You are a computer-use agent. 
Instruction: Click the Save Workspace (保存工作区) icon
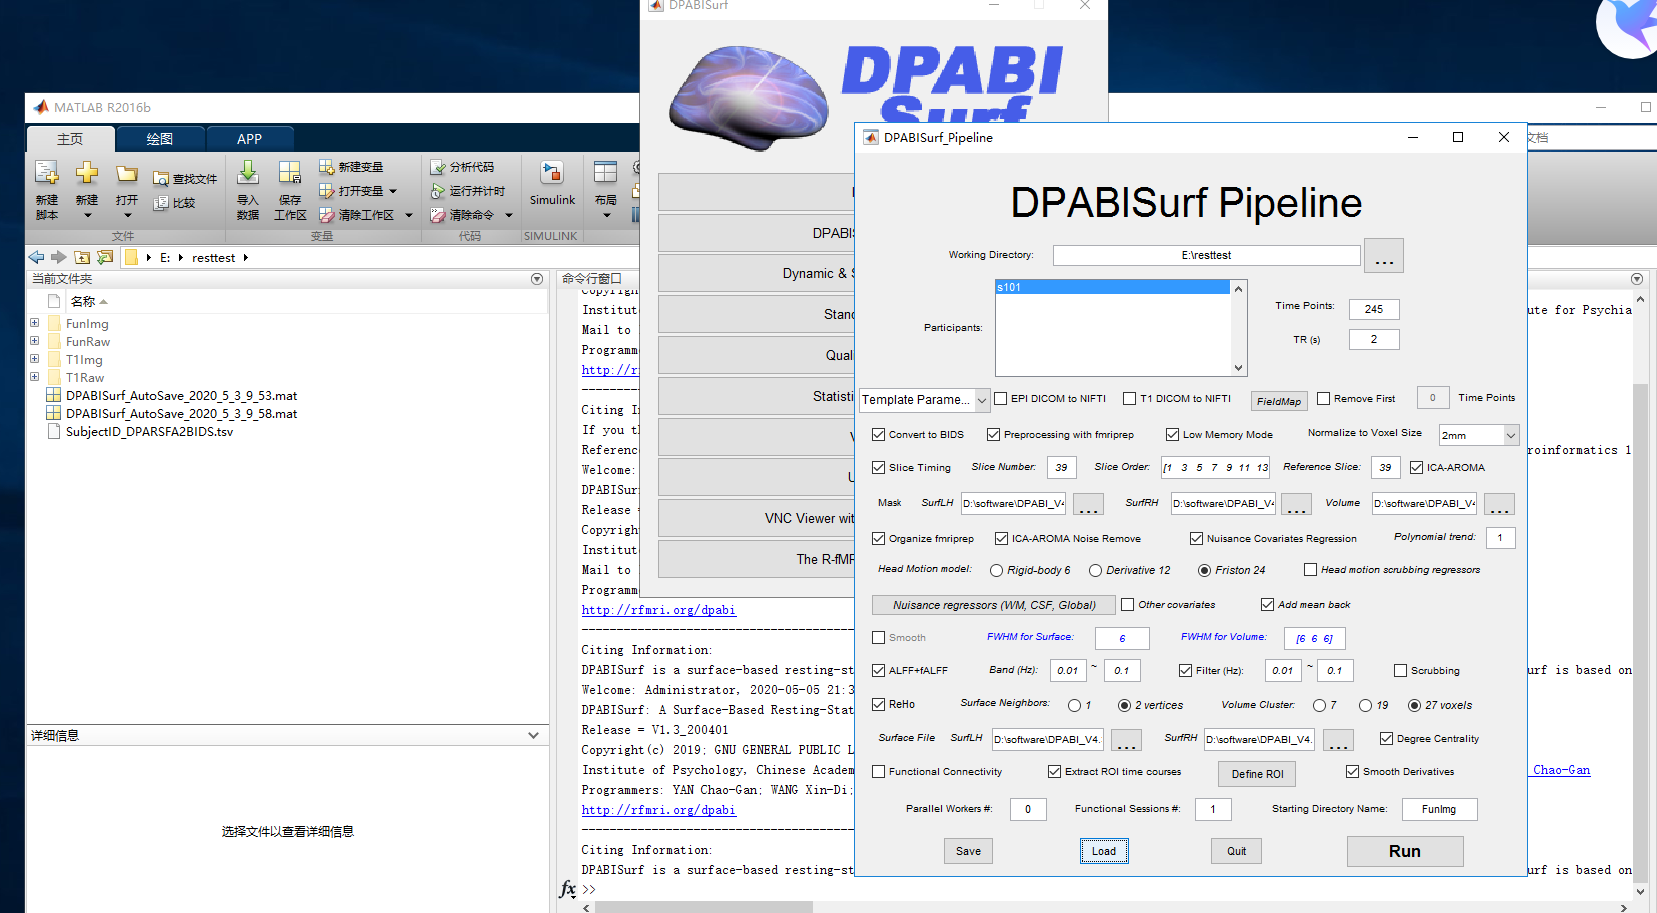(x=290, y=173)
